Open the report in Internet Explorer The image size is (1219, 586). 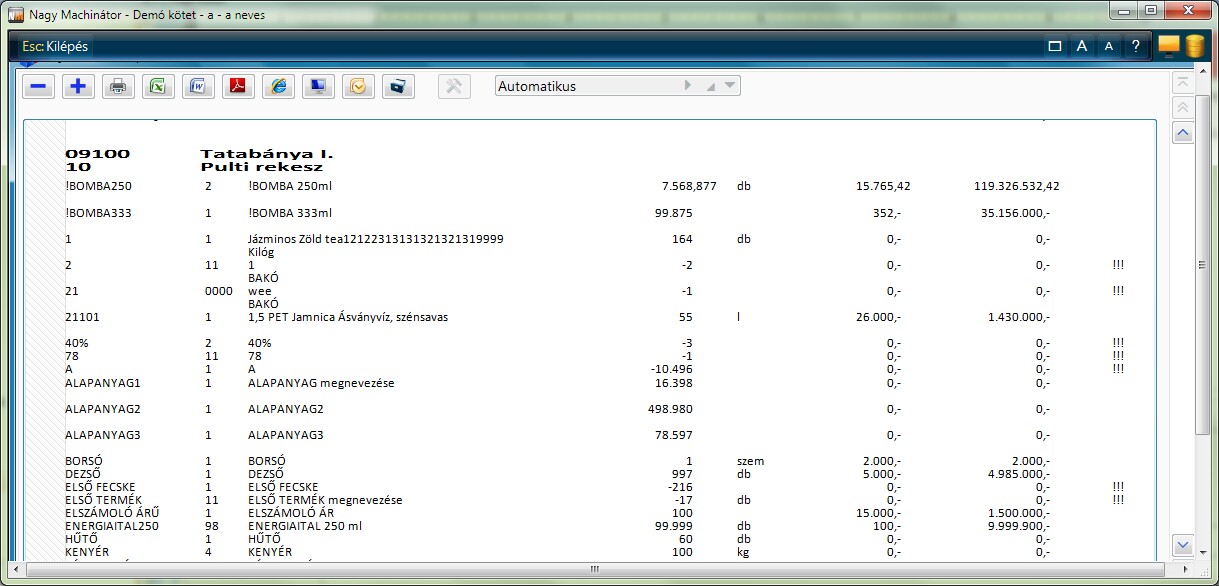[278, 87]
